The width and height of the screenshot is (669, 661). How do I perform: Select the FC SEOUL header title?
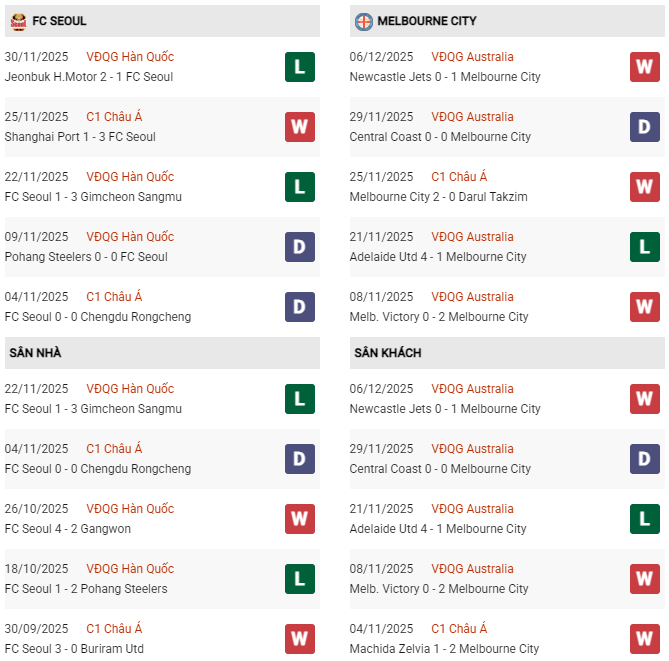[60, 21]
